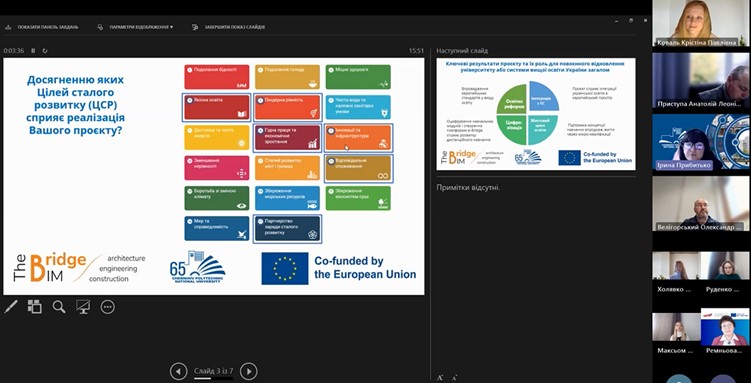Image resolution: width=751 pixels, height=383 pixels.
Task: Decrease notes text size button
Action: click(x=454, y=378)
